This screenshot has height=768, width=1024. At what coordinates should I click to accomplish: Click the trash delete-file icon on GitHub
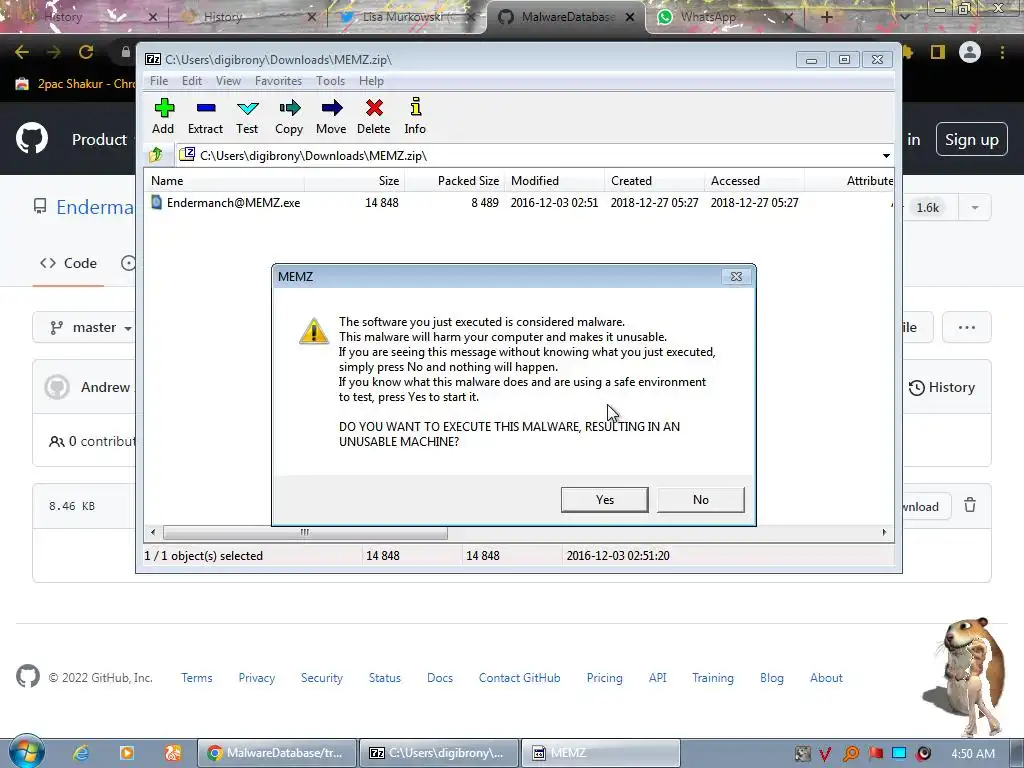coord(970,505)
